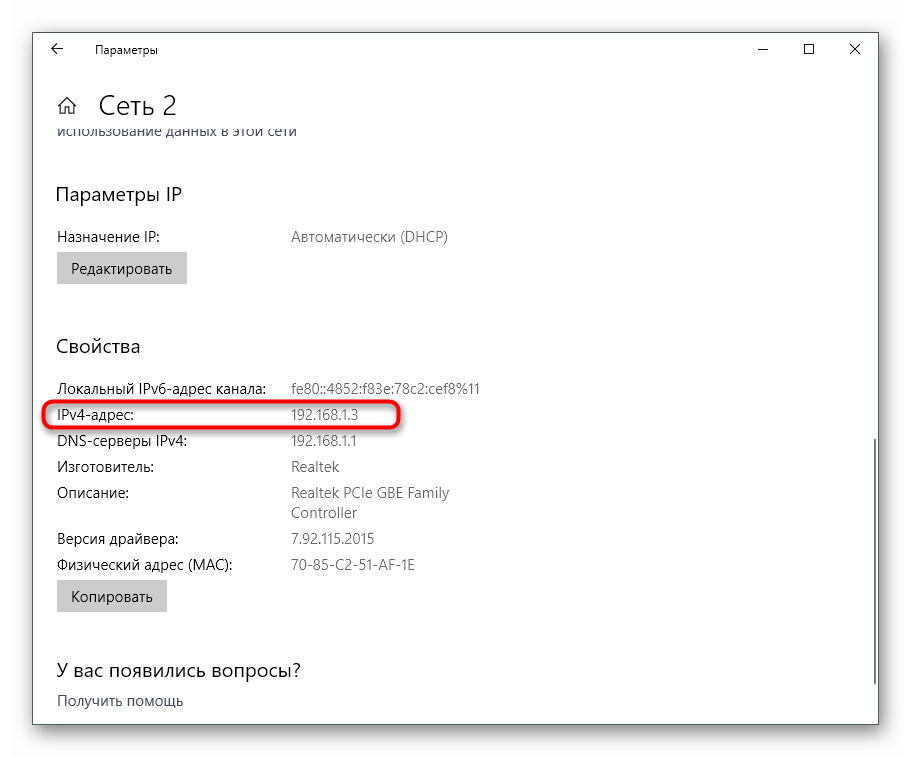Click the Назначение IP label
Image resolution: width=911 pixels, height=757 pixels.
pos(108,237)
